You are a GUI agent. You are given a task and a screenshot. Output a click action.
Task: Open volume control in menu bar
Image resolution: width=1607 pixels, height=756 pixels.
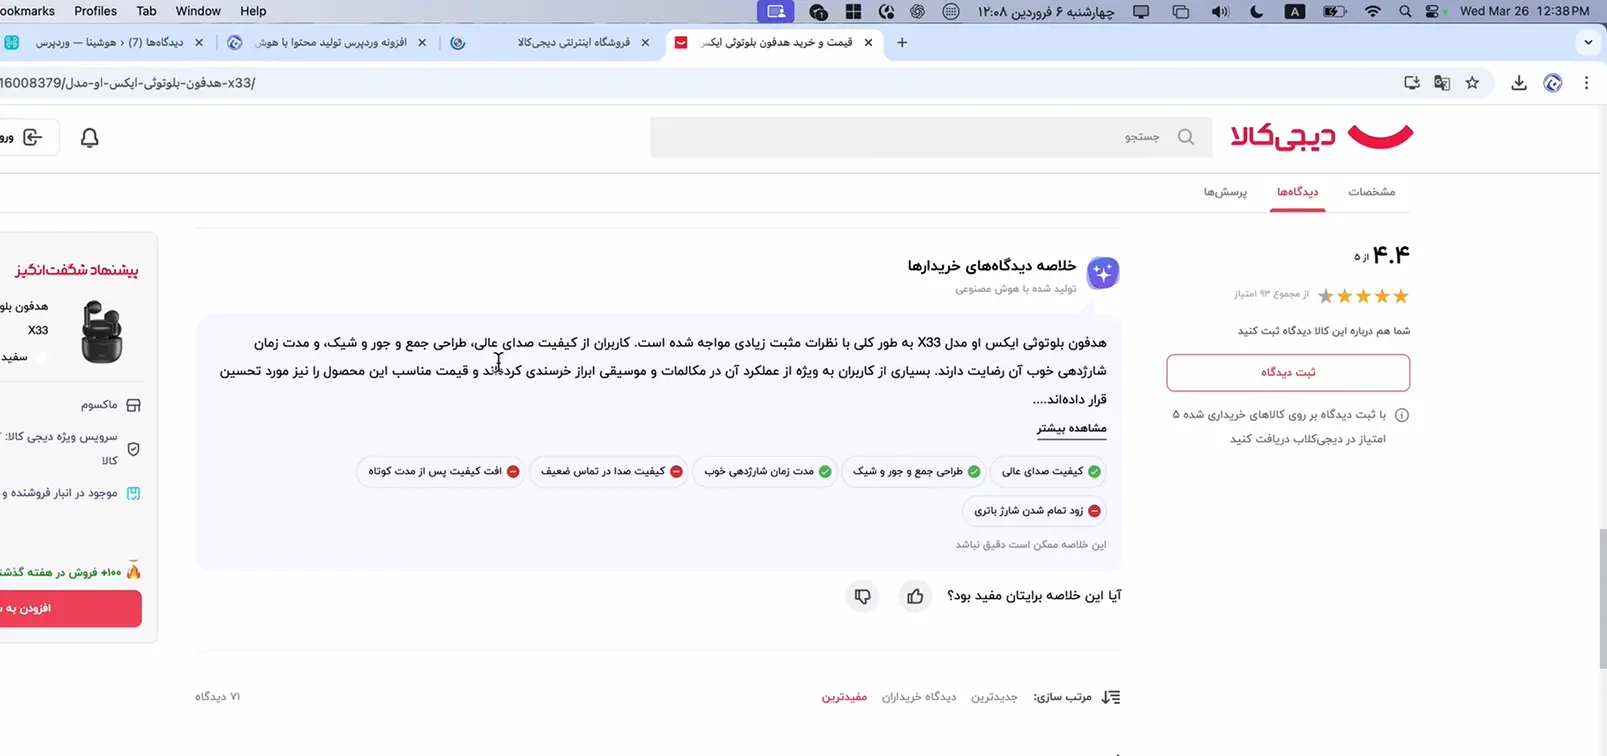tap(1220, 11)
